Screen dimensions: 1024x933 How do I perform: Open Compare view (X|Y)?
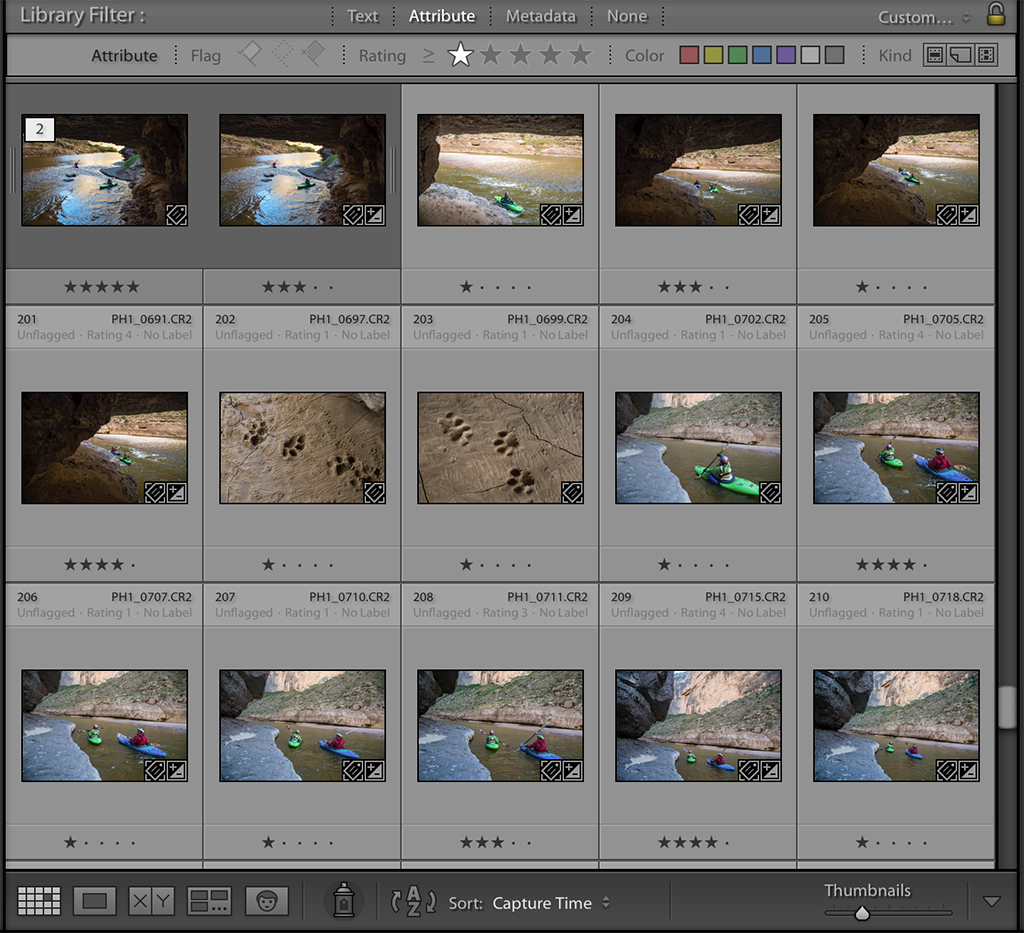point(151,901)
